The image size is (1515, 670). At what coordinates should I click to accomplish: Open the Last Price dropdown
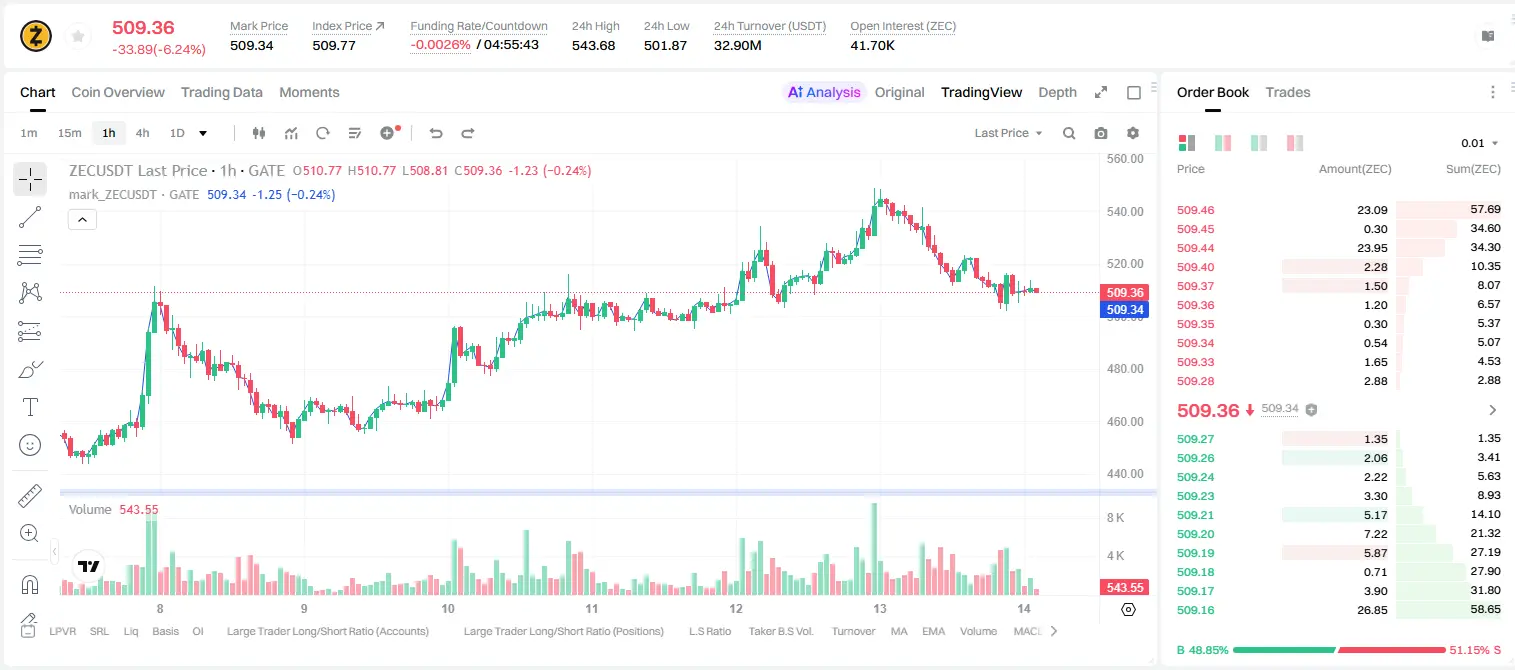point(1008,133)
